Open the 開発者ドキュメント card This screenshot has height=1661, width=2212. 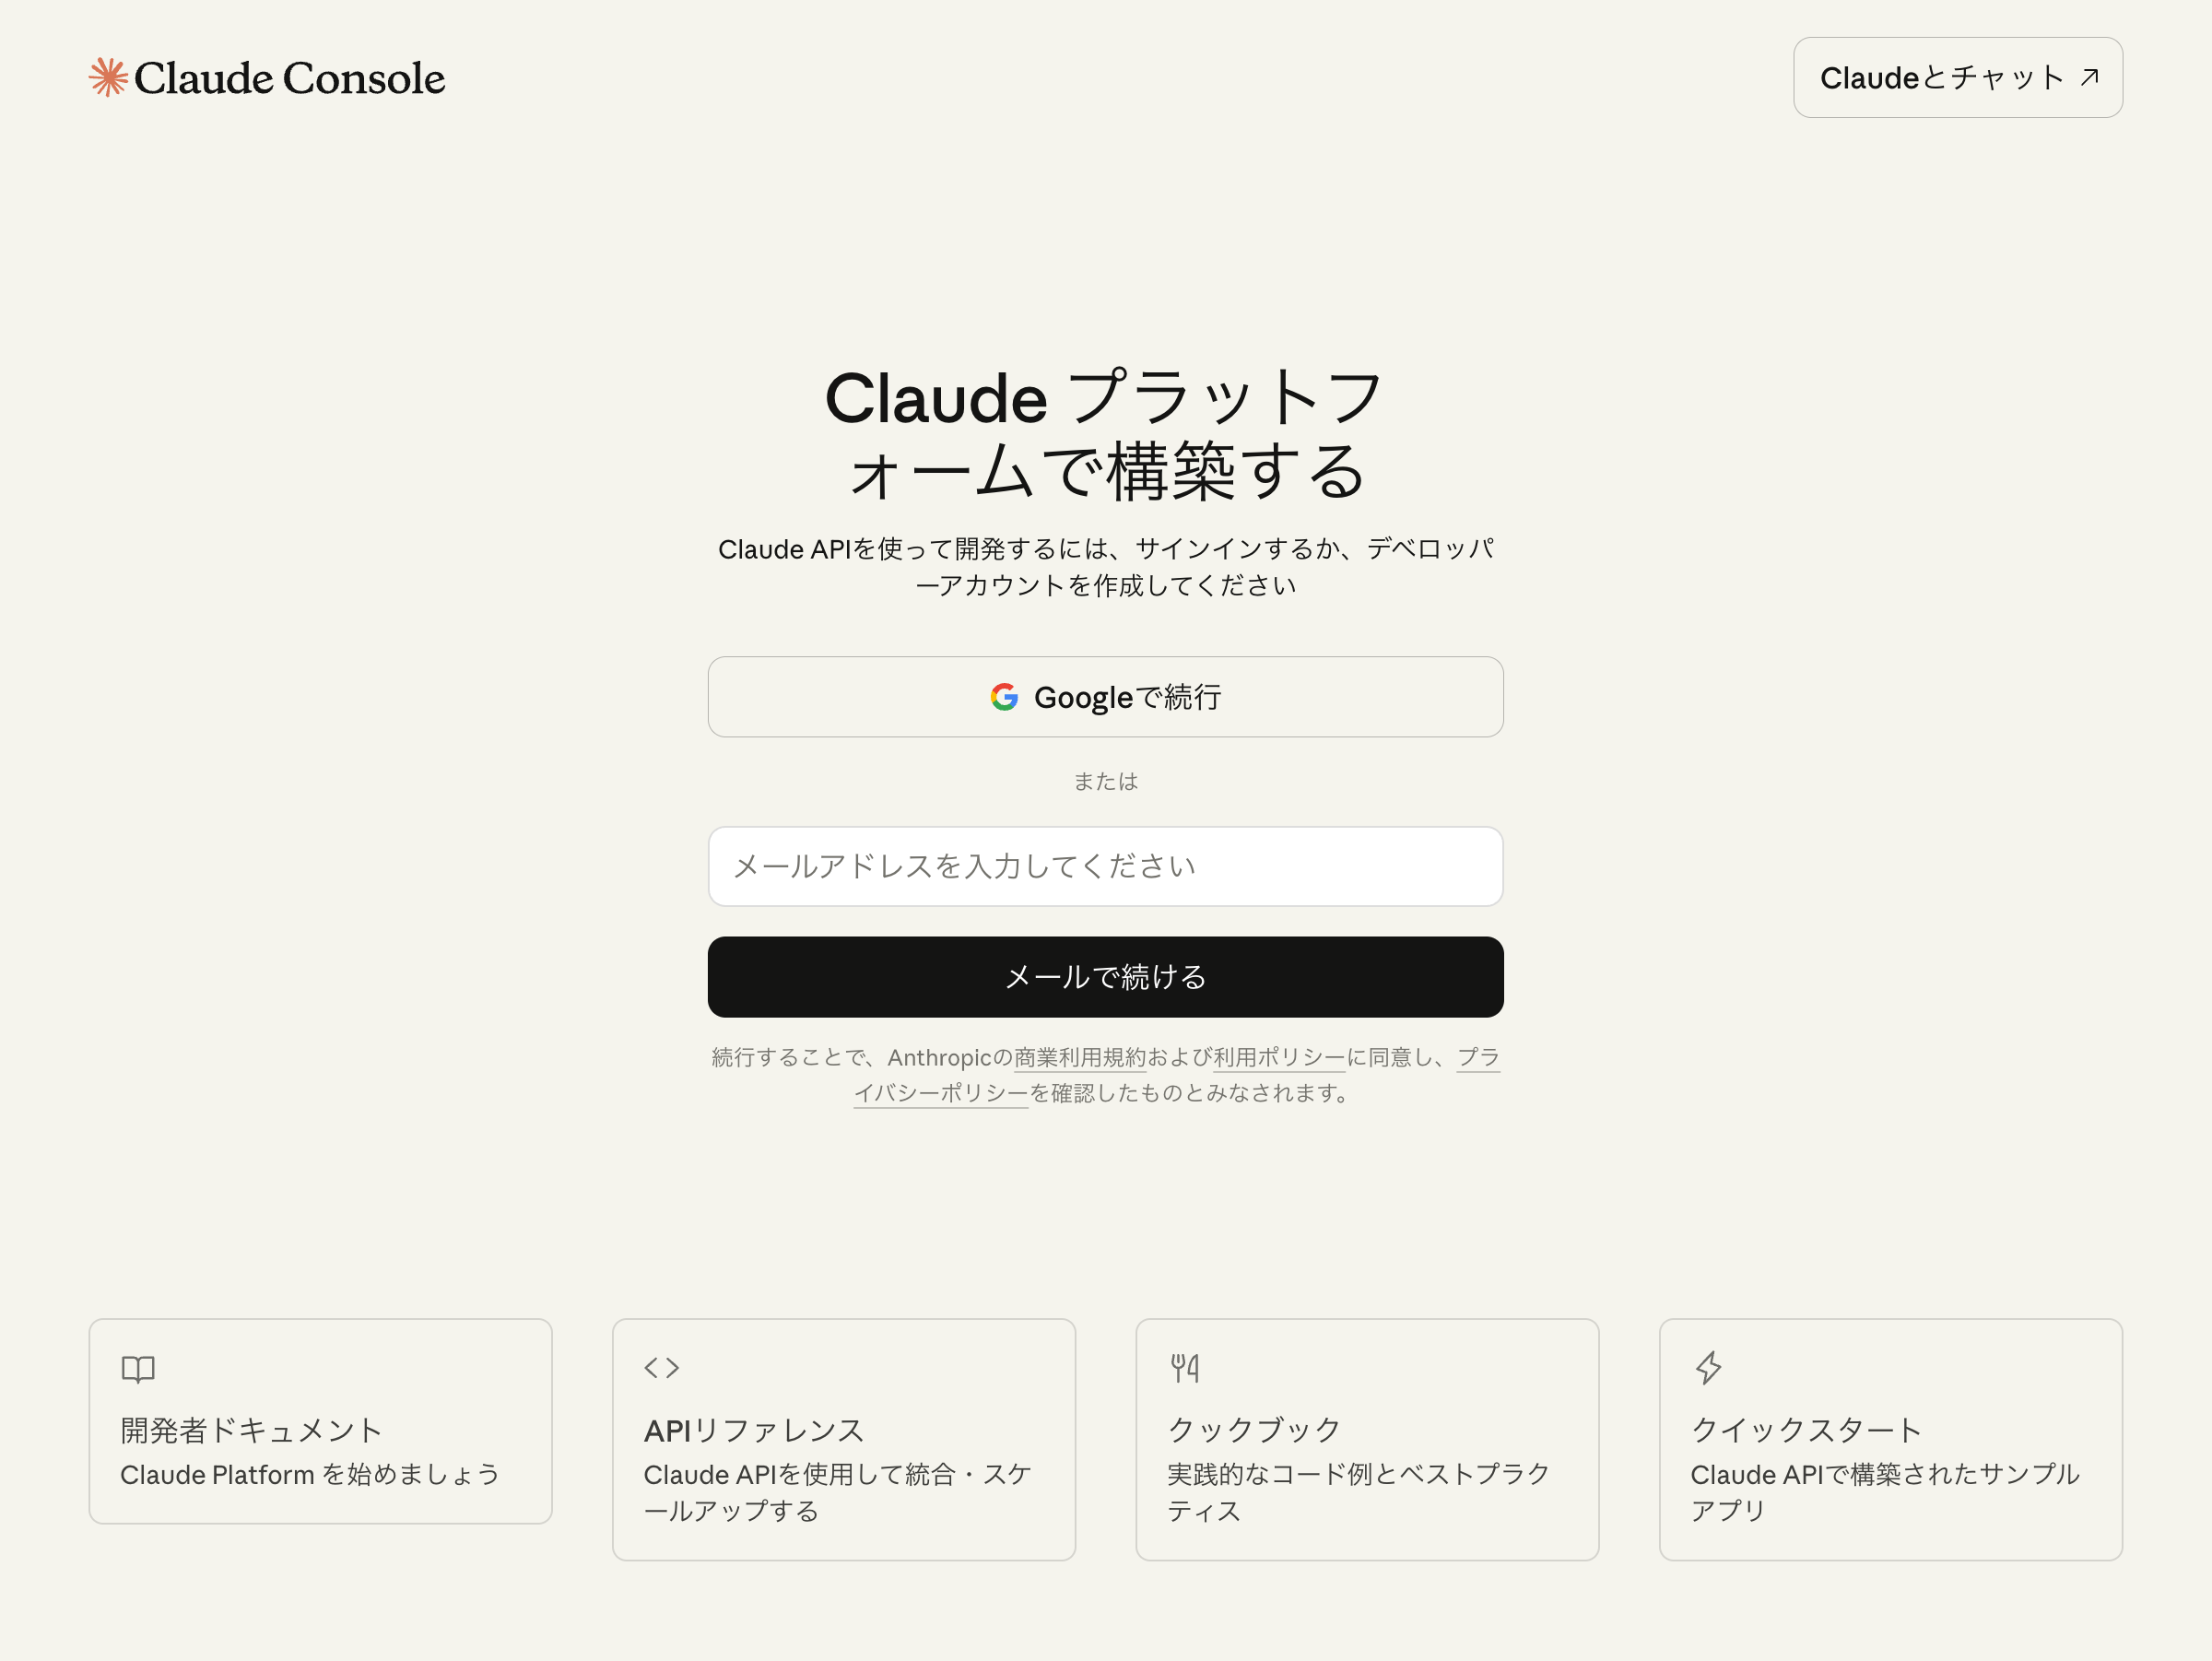(320, 1421)
